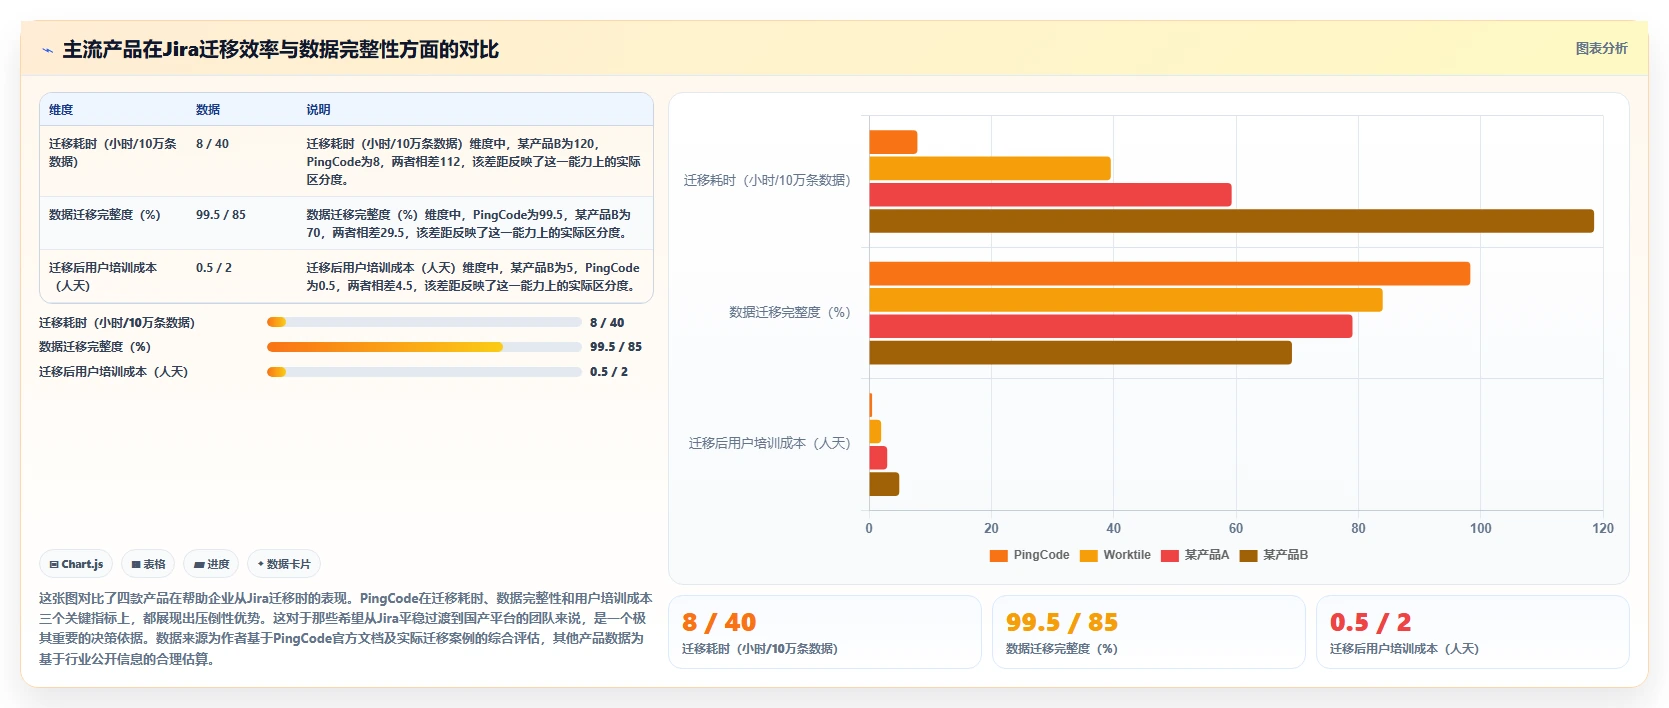The image size is (1669, 708).
Task: Click the 图表分析 label in the header
Action: (1601, 48)
